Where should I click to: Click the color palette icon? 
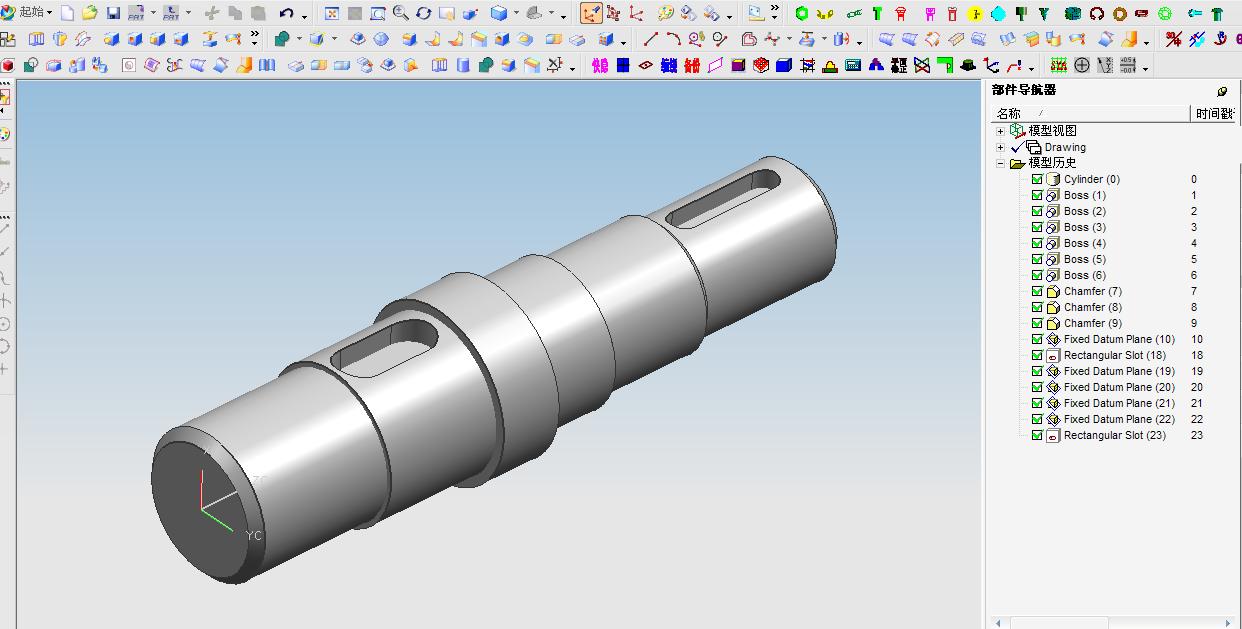[x=665, y=13]
